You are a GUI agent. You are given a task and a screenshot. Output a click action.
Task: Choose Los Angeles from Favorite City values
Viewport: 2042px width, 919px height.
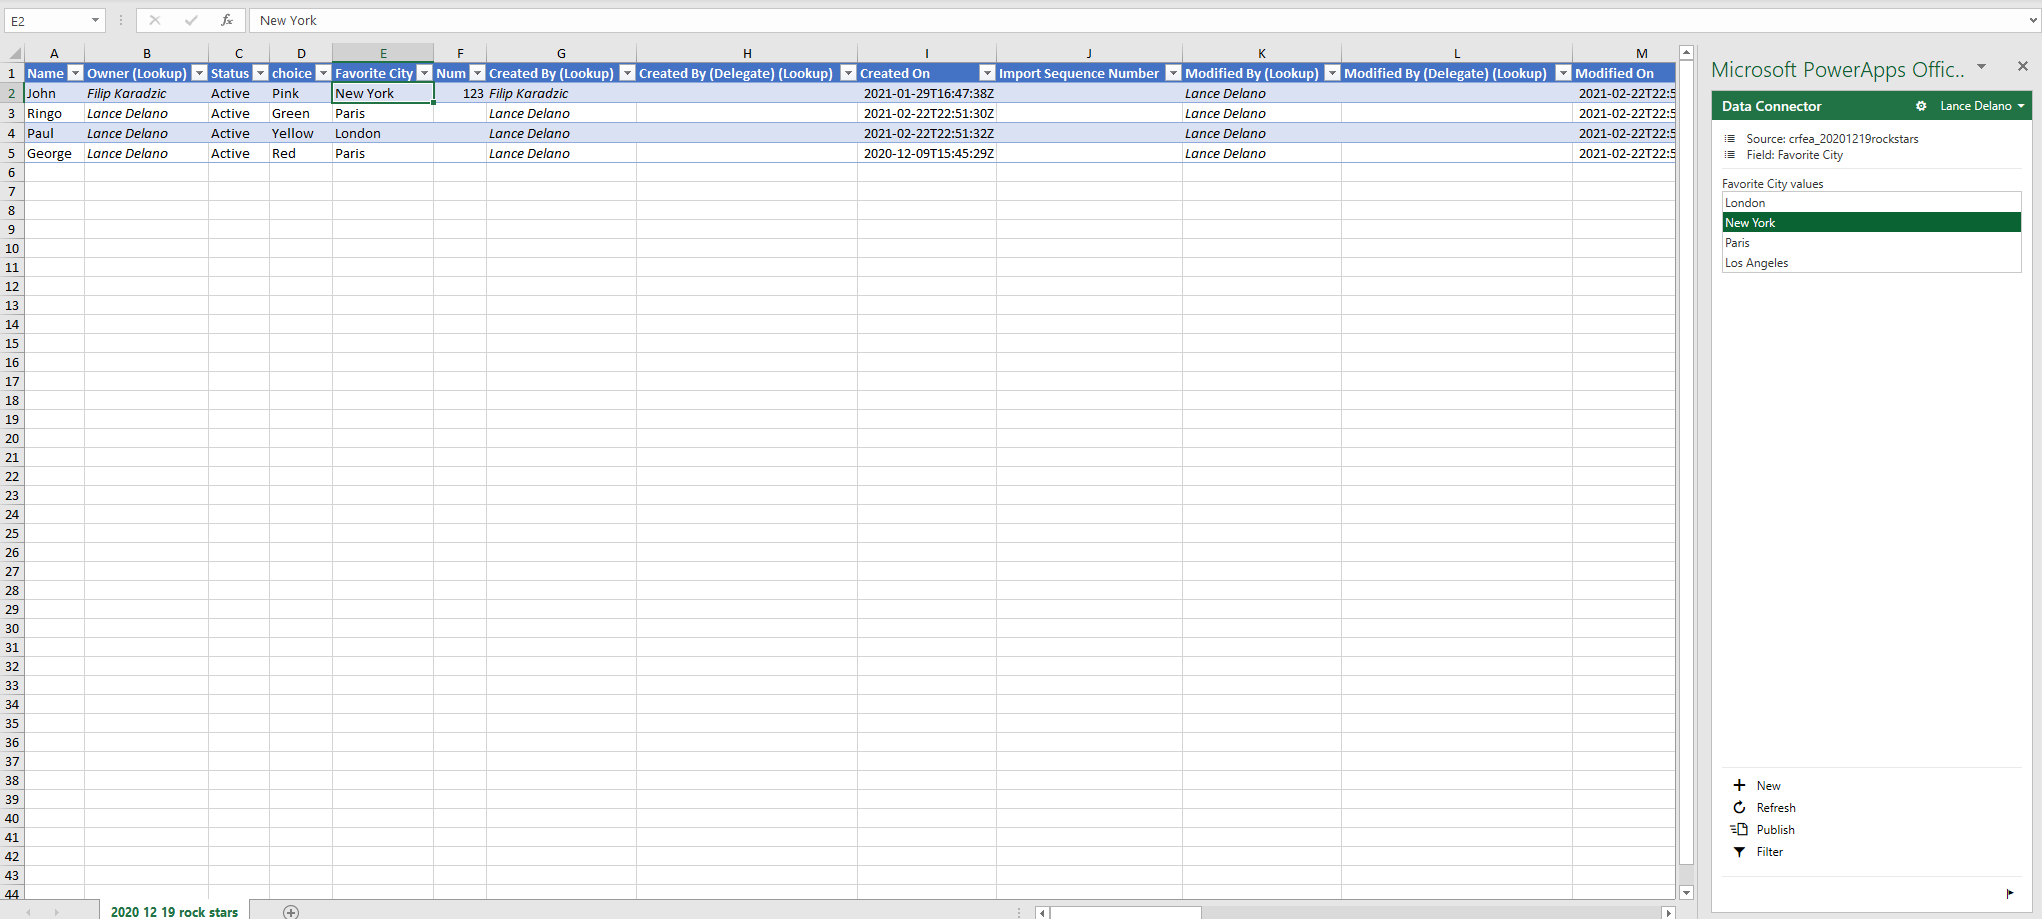(x=1756, y=263)
